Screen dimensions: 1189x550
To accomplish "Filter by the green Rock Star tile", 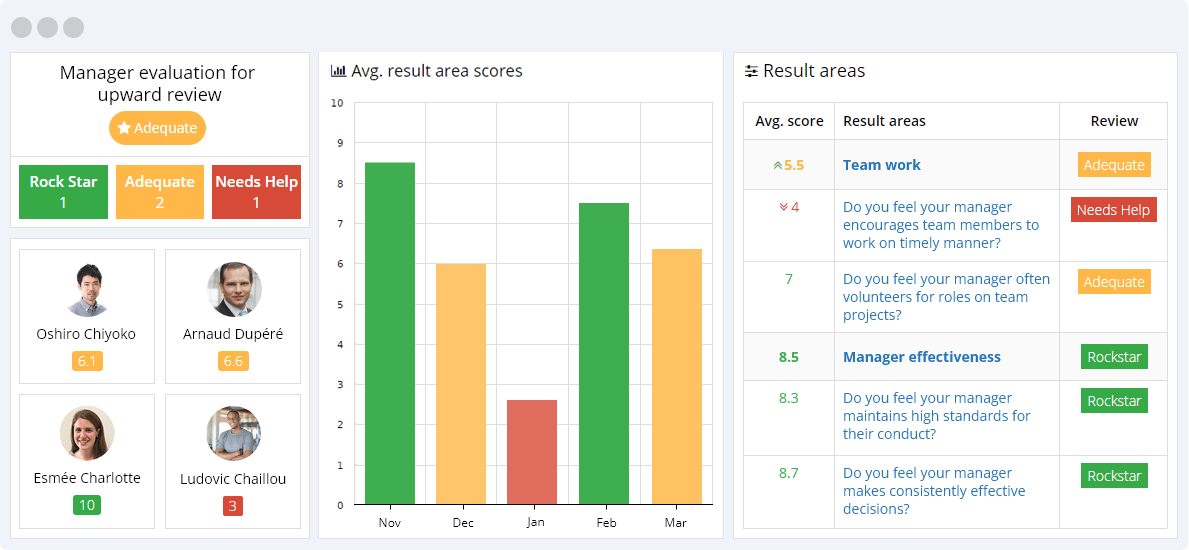I will 63,192.
